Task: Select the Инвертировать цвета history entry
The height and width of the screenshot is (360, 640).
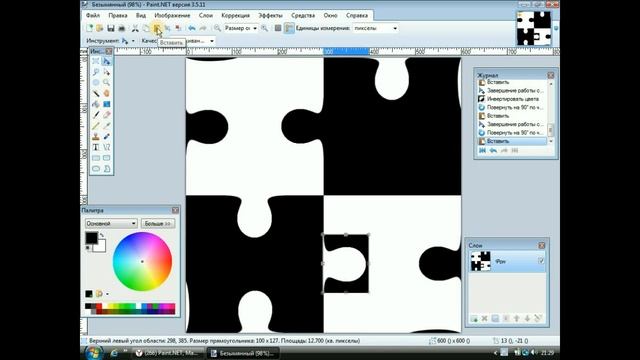Action: click(x=512, y=99)
